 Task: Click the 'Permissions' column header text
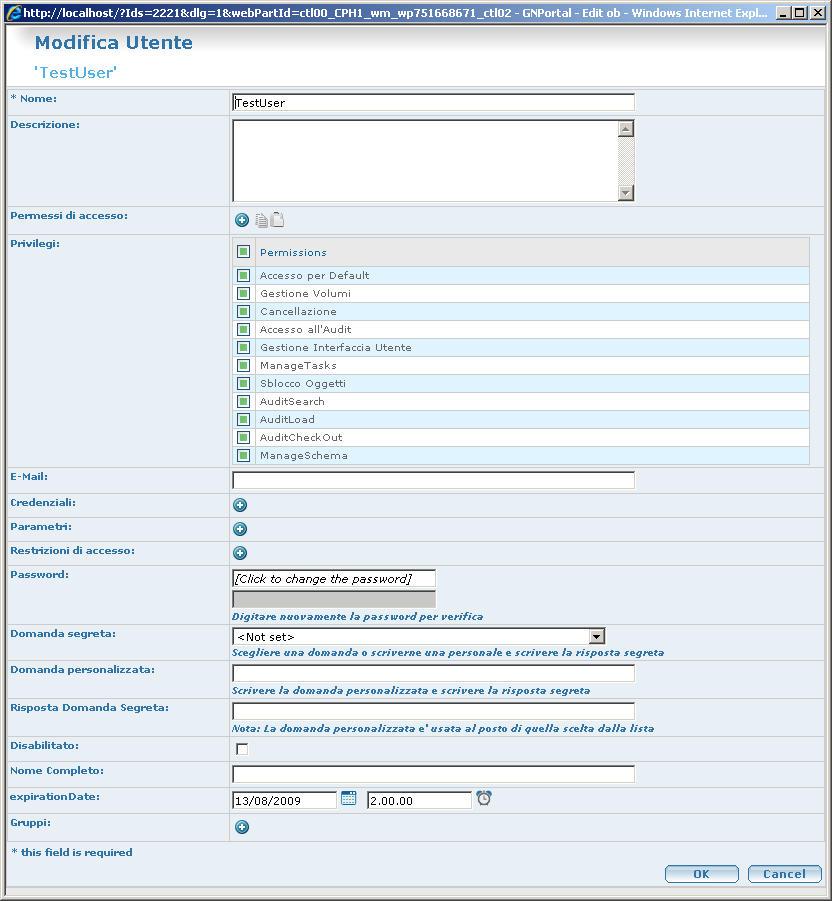(293, 252)
